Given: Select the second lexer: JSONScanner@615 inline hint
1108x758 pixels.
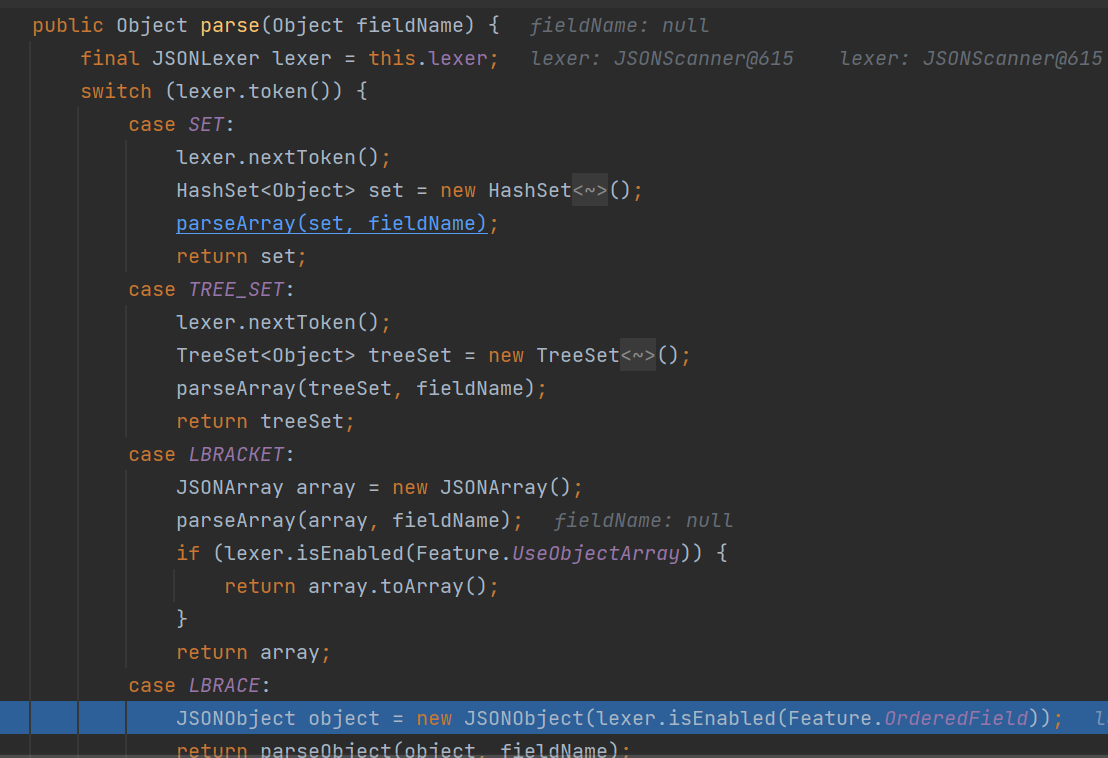Looking at the screenshot, I should pyautogui.click(x=971, y=59).
